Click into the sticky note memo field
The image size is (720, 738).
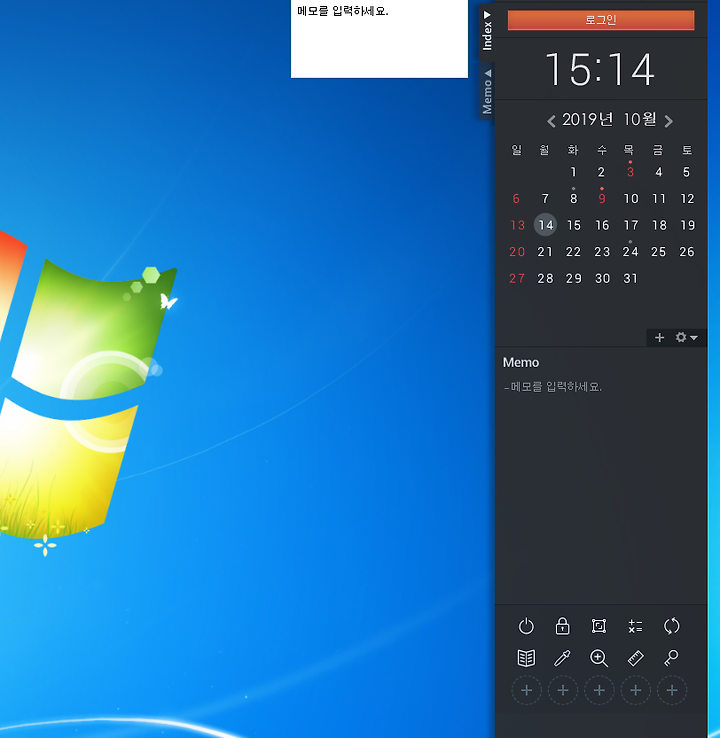(379, 39)
